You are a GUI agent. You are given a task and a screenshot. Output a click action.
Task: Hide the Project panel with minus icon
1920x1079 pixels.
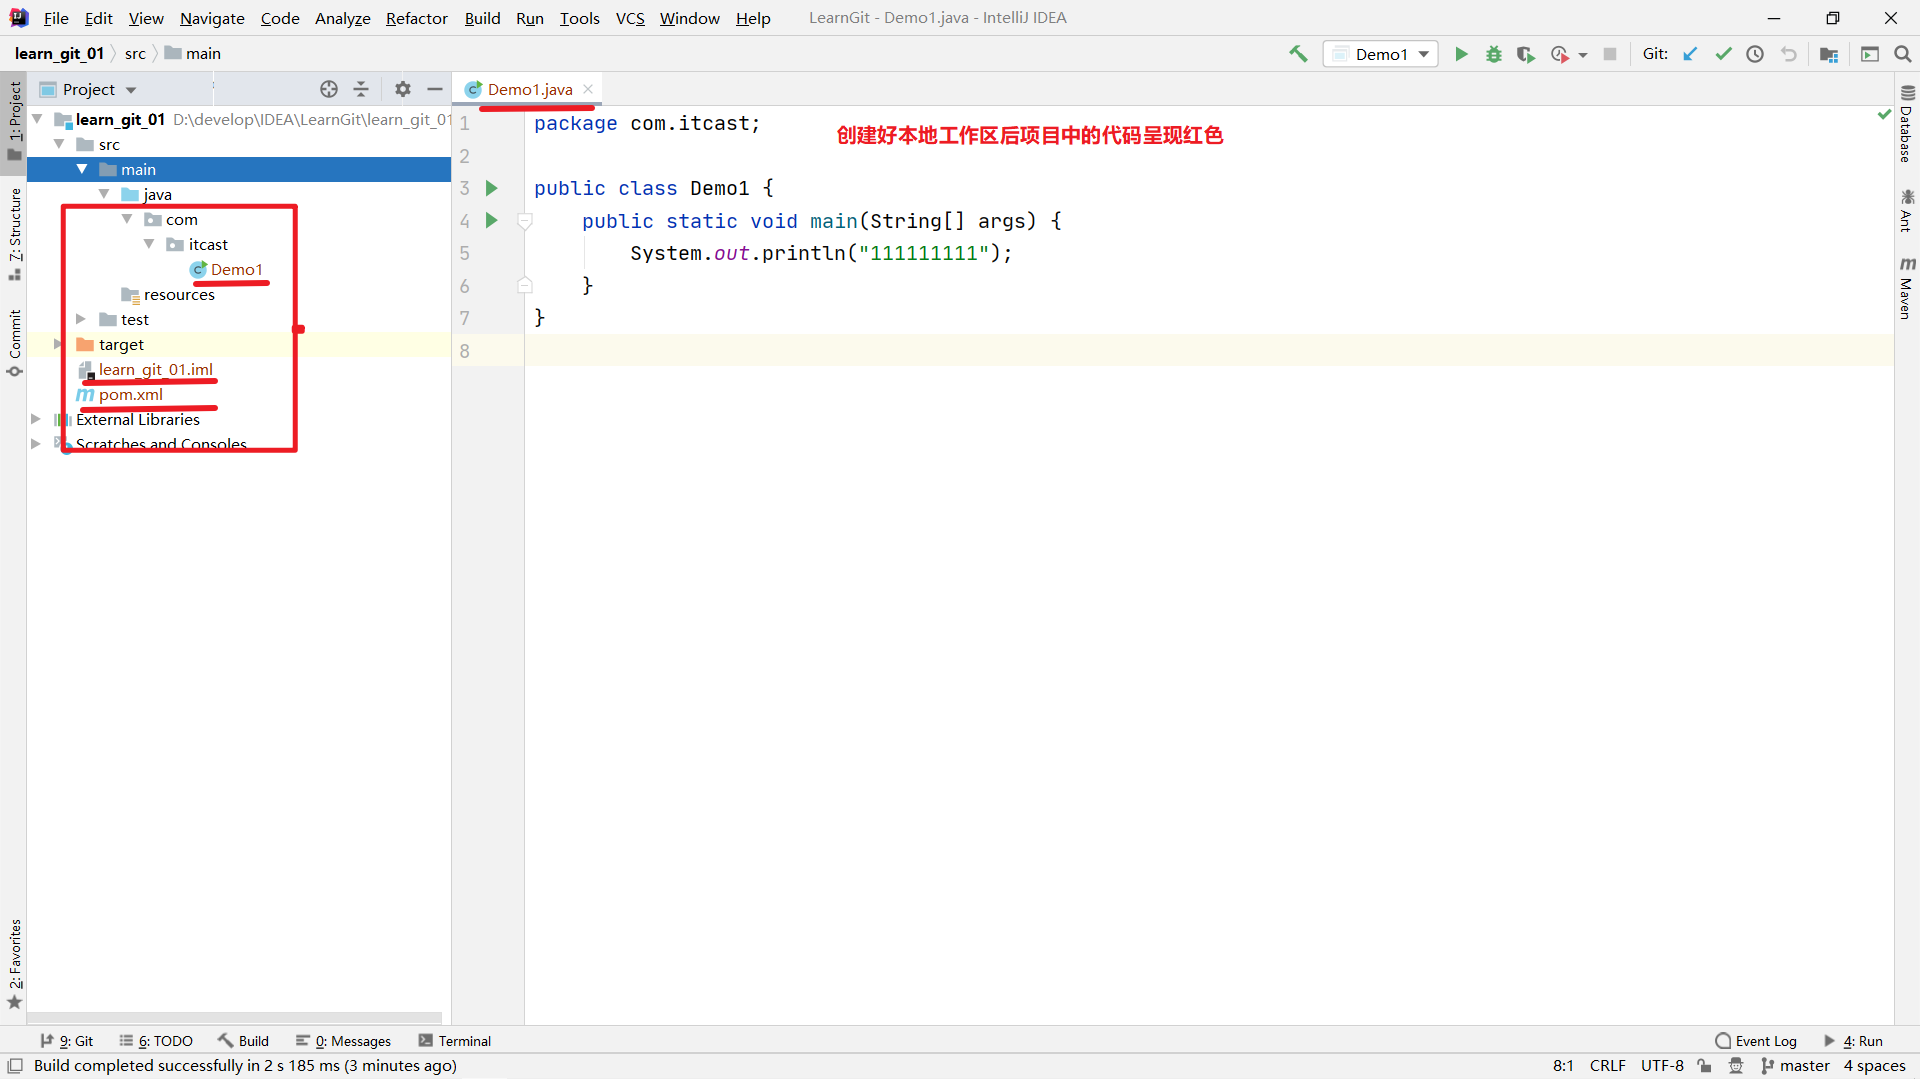tap(435, 89)
